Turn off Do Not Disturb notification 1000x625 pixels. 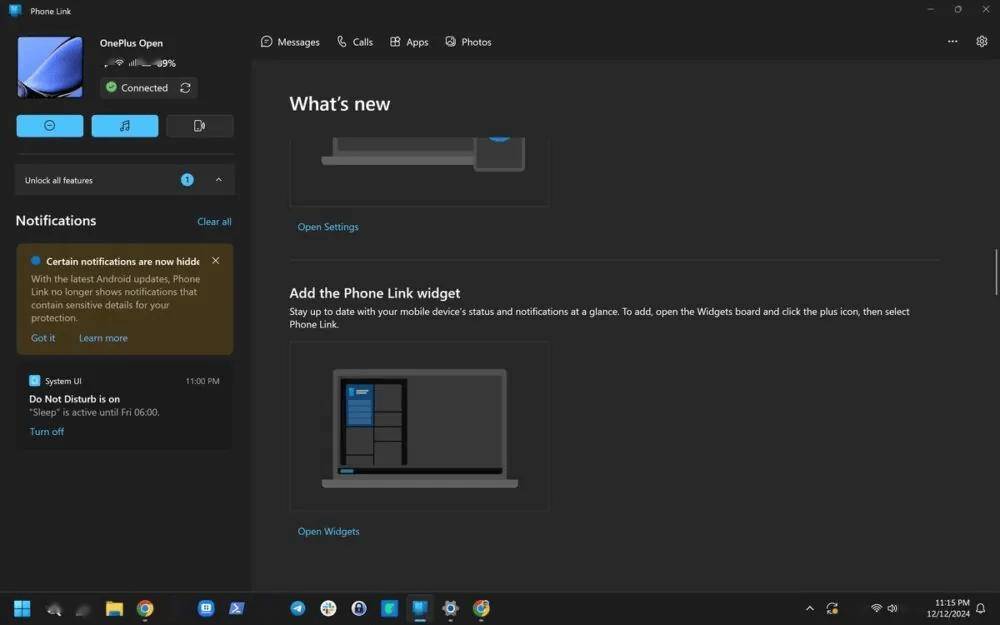click(47, 432)
